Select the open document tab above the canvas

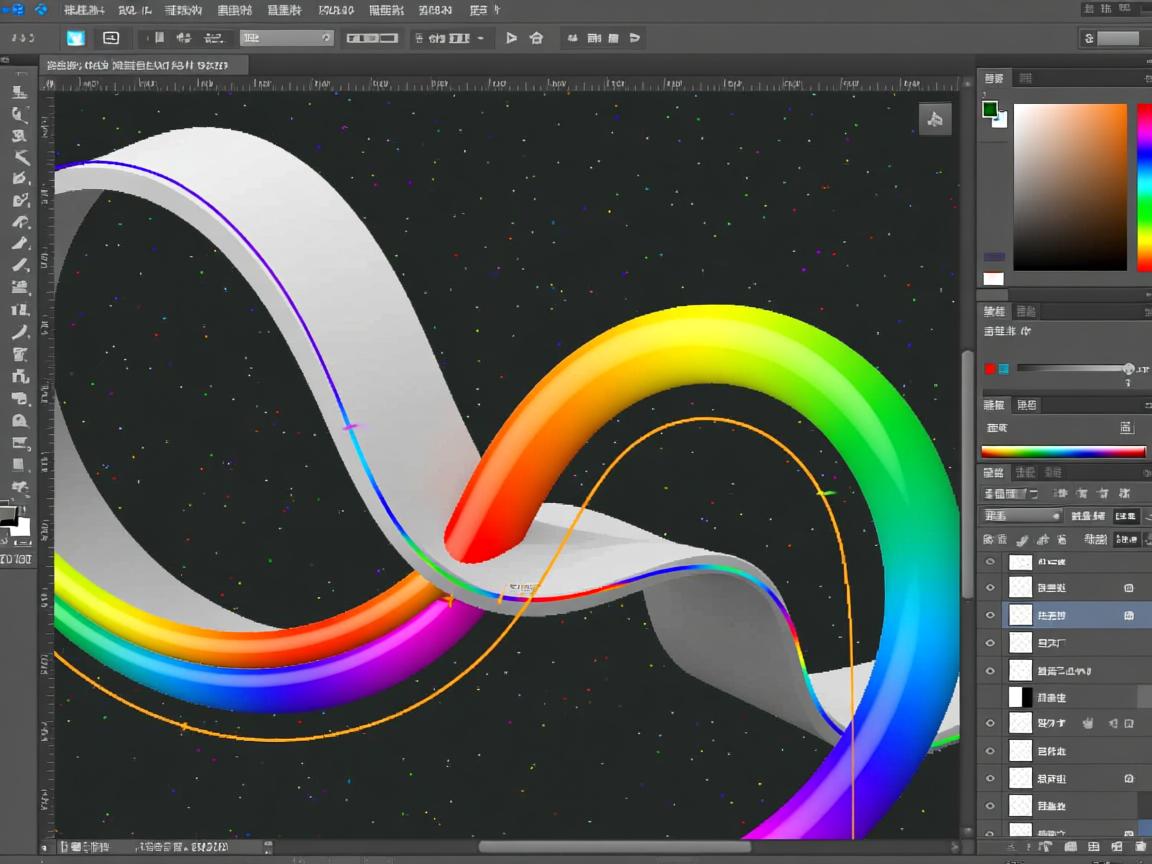click(x=140, y=65)
